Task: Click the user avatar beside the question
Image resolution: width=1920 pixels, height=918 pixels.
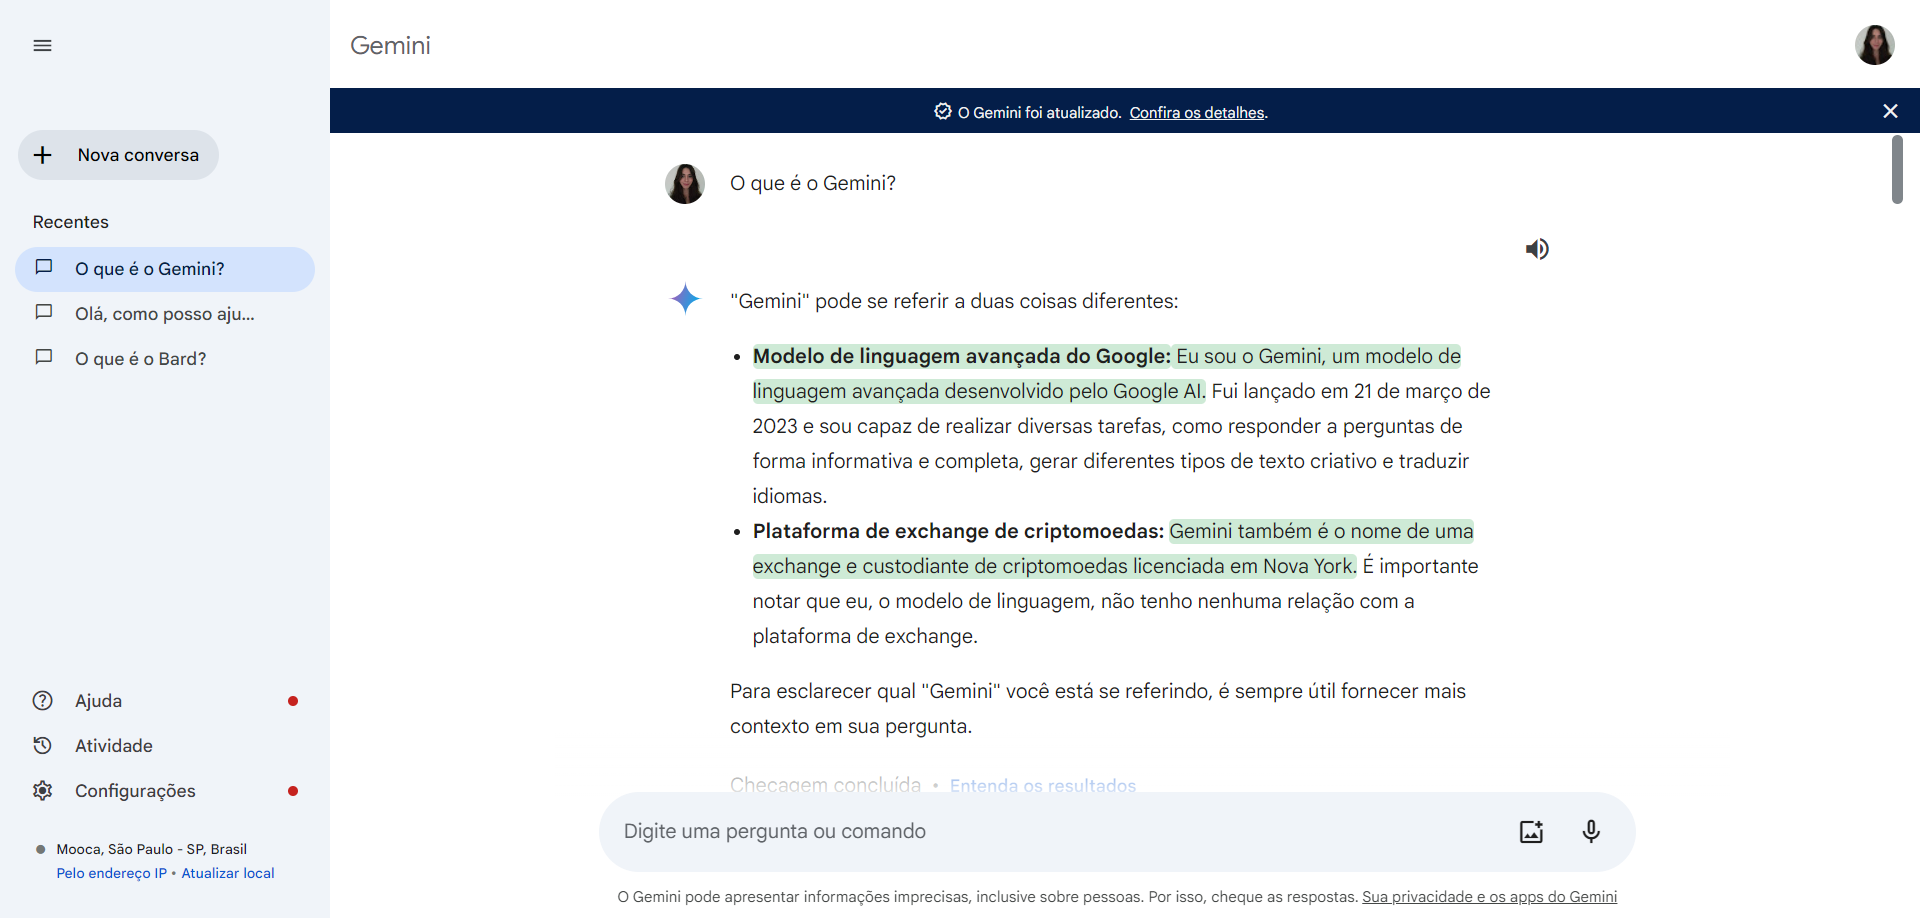Action: click(x=685, y=184)
